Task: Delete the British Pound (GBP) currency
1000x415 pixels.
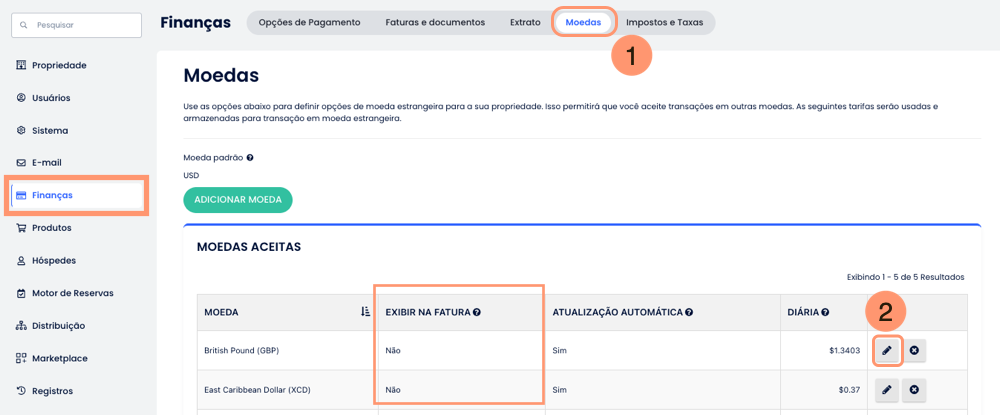Action: pyautogui.click(x=914, y=351)
